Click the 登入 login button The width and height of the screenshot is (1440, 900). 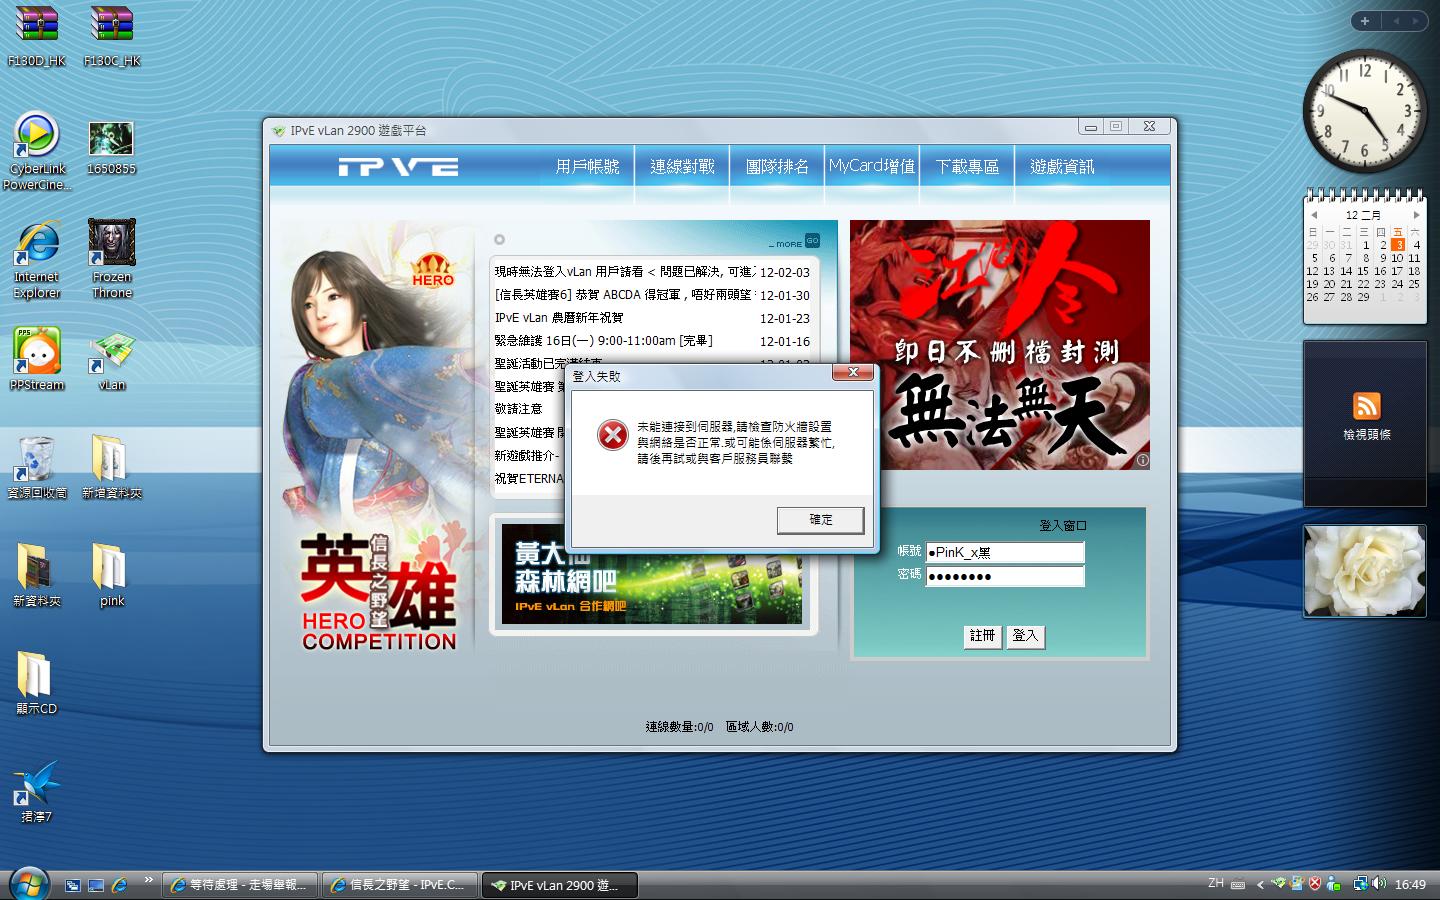pos(1025,636)
